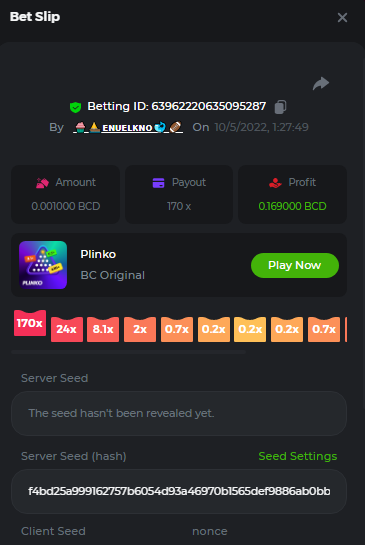Select the 2x multiplier tile
Screen dimensions: 365x545
click(140, 329)
